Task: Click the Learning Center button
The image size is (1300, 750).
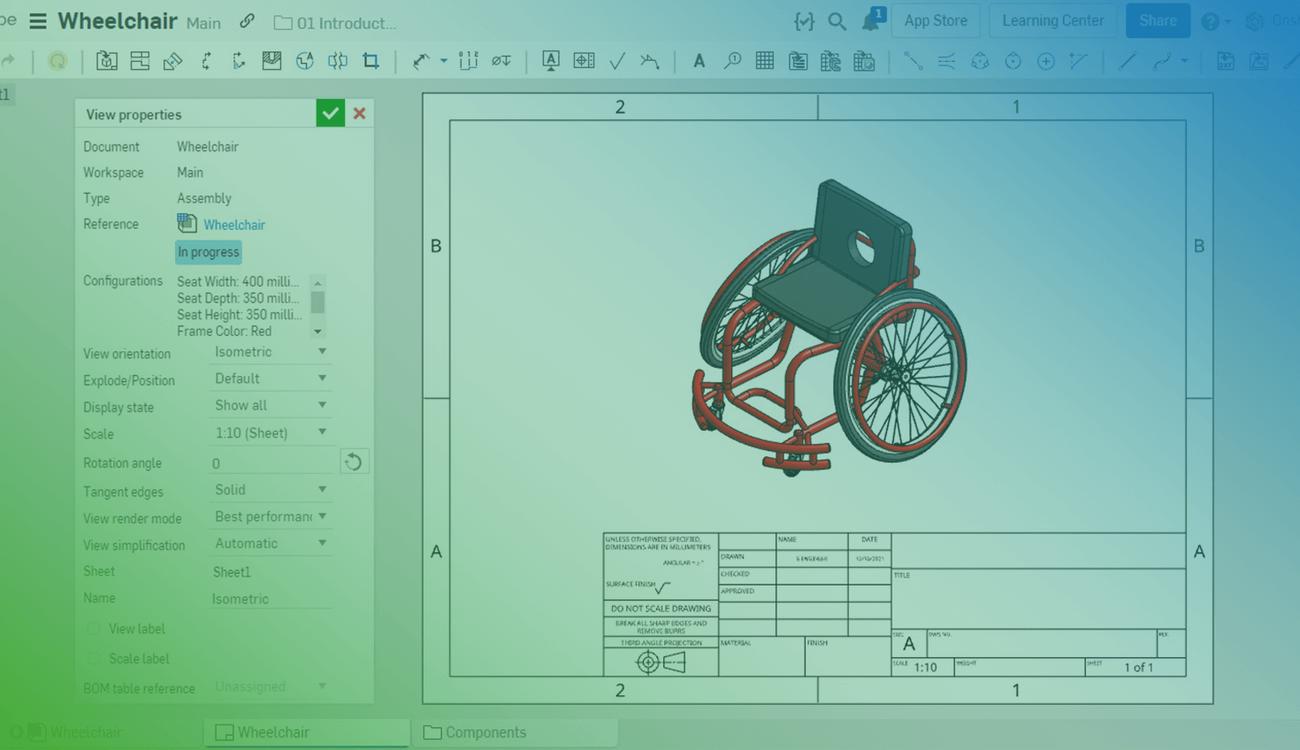Action: point(1052,20)
